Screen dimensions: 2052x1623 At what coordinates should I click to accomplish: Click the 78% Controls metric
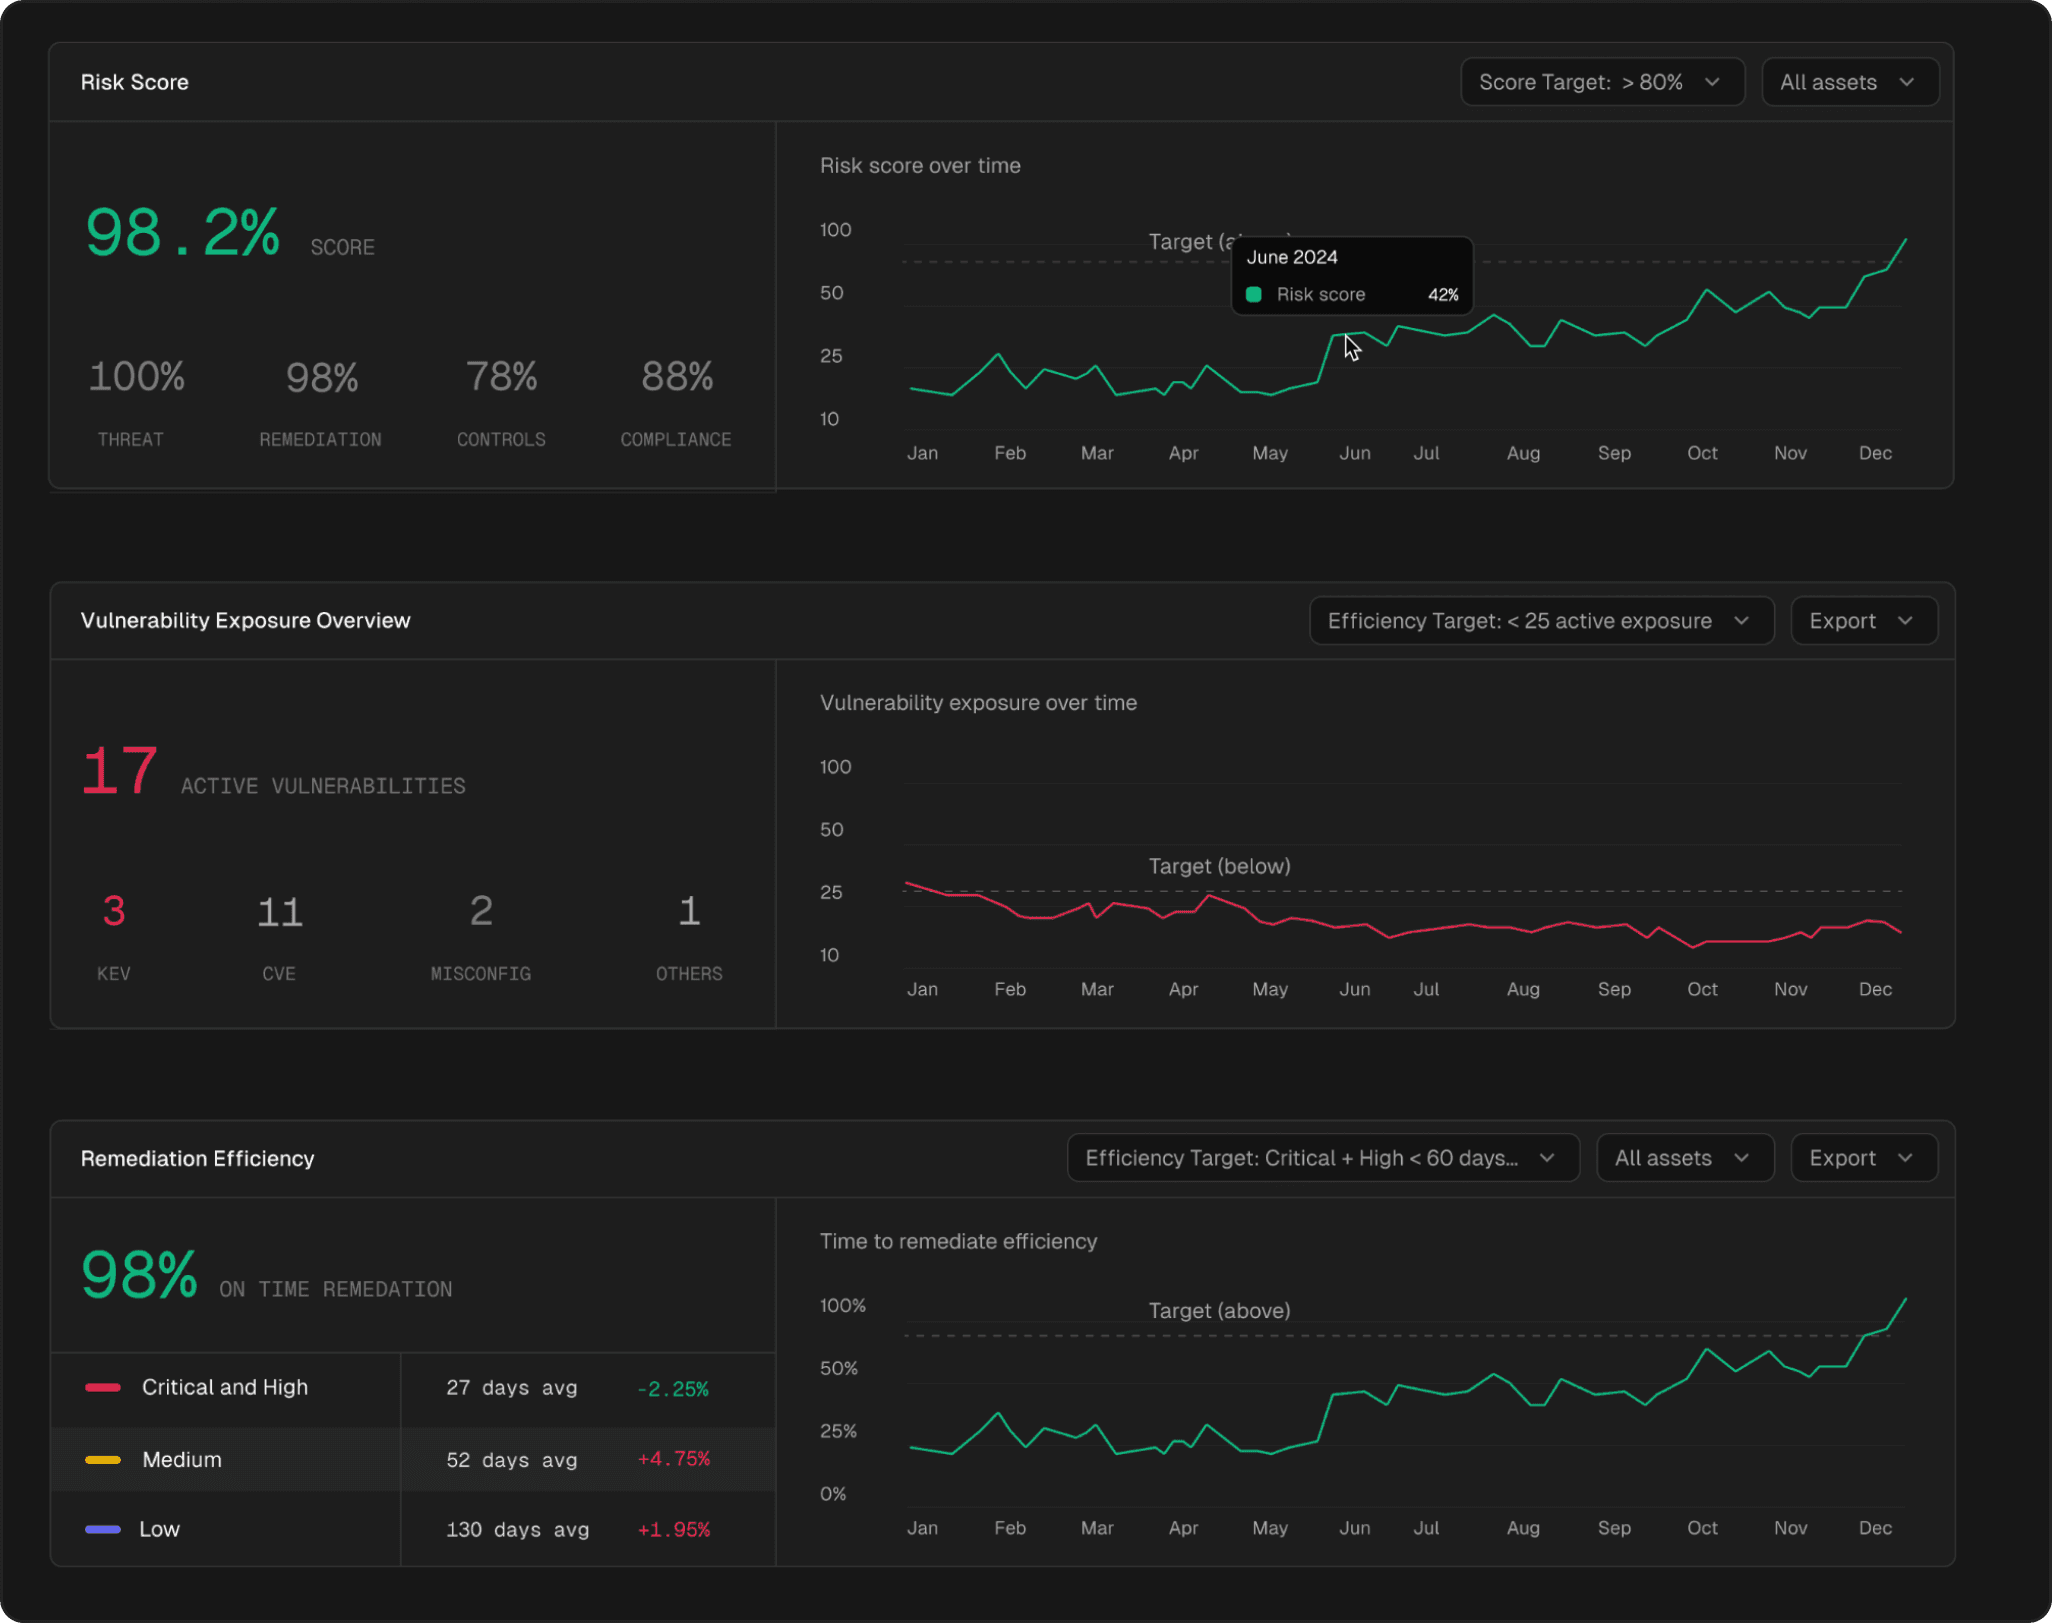[501, 378]
